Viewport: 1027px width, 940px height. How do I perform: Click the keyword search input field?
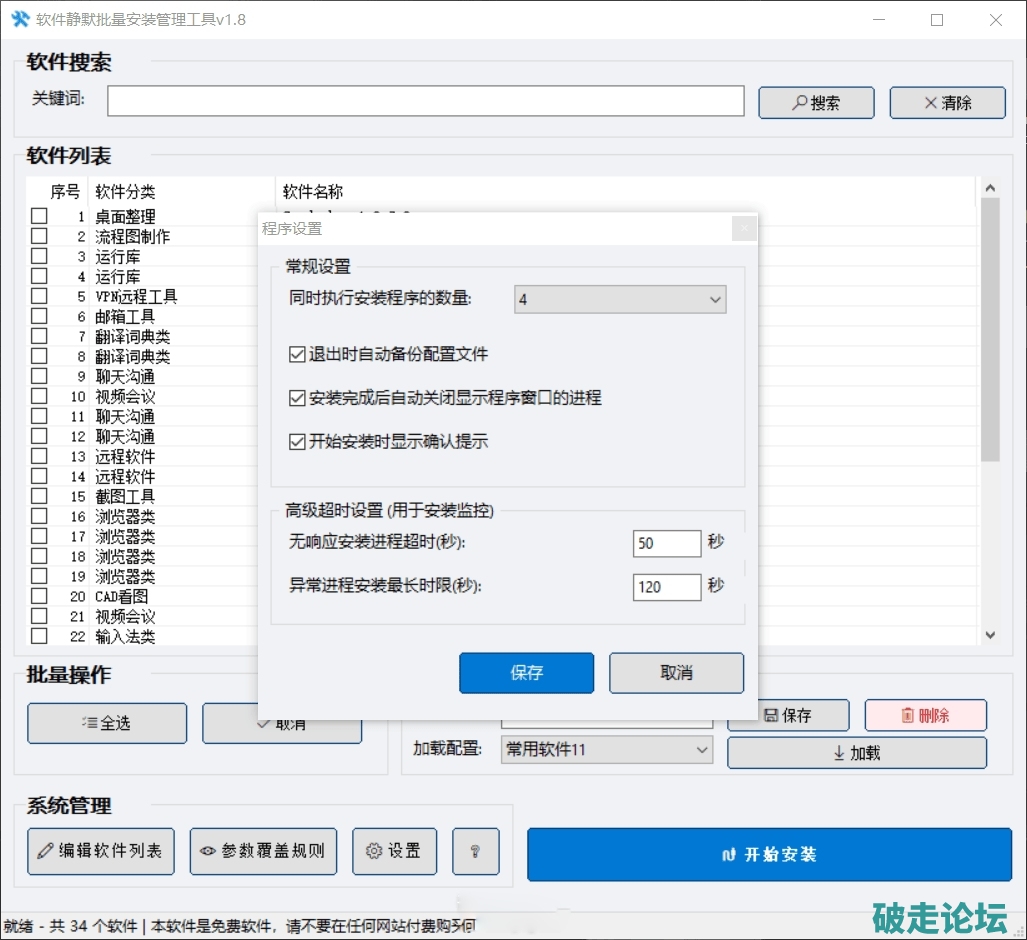[425, 101]
